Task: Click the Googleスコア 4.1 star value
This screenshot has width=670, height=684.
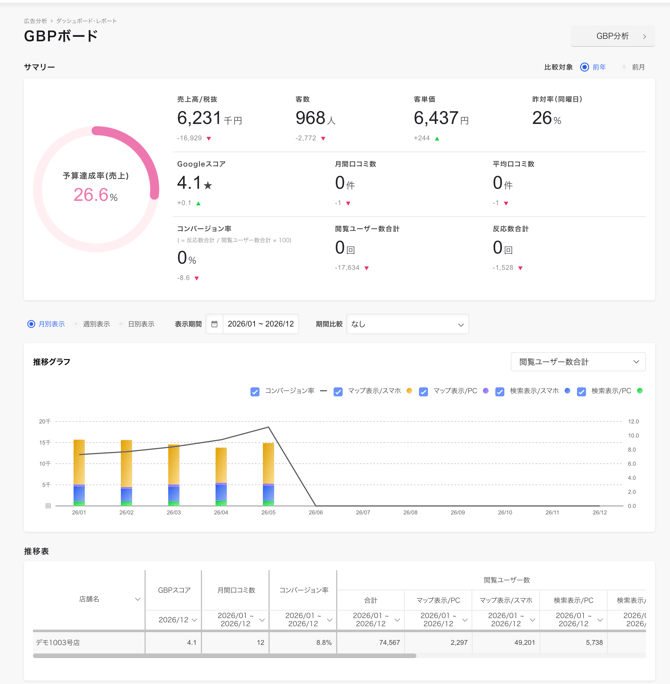Action: tap(194, 183)
